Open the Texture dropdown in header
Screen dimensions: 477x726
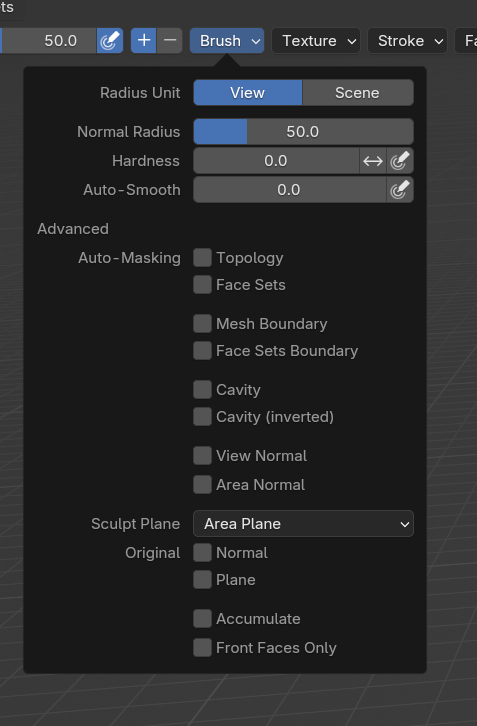click(316, 41)
